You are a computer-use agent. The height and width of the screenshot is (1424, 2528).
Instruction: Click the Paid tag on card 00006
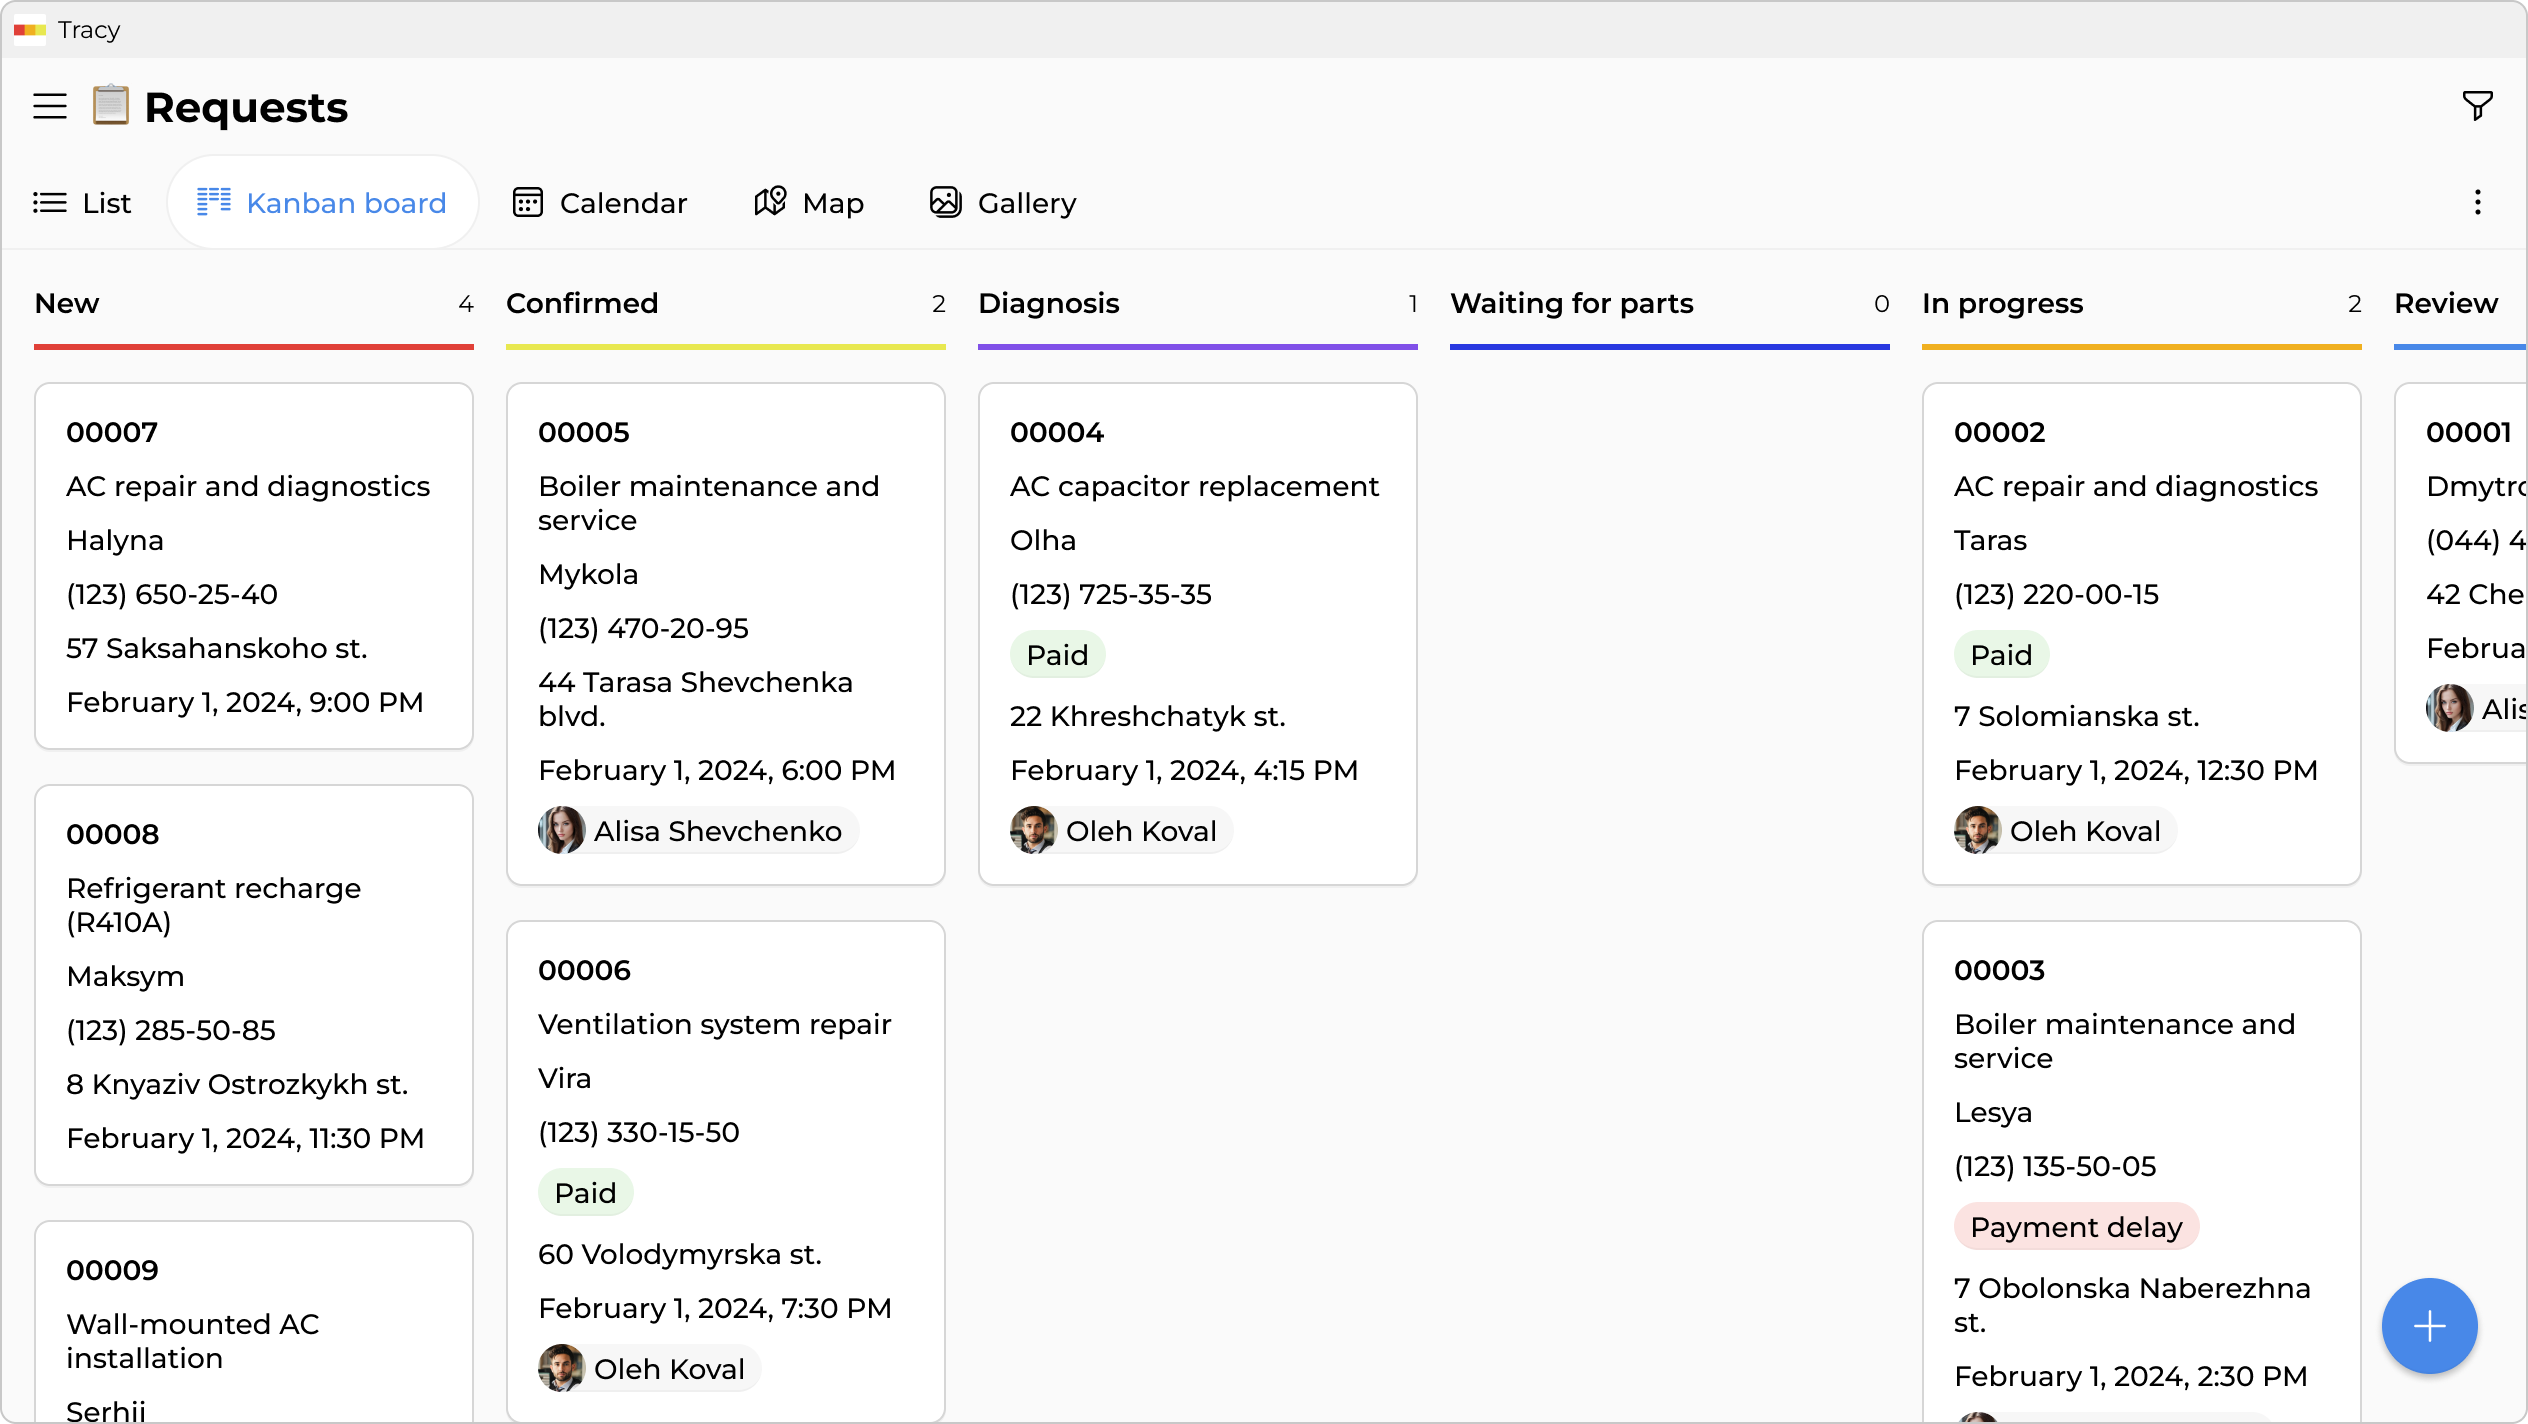[585, 1193]
